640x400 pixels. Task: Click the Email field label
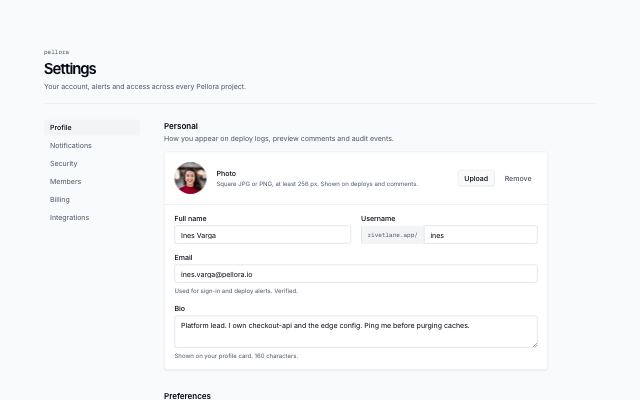(x=183, y=258)
